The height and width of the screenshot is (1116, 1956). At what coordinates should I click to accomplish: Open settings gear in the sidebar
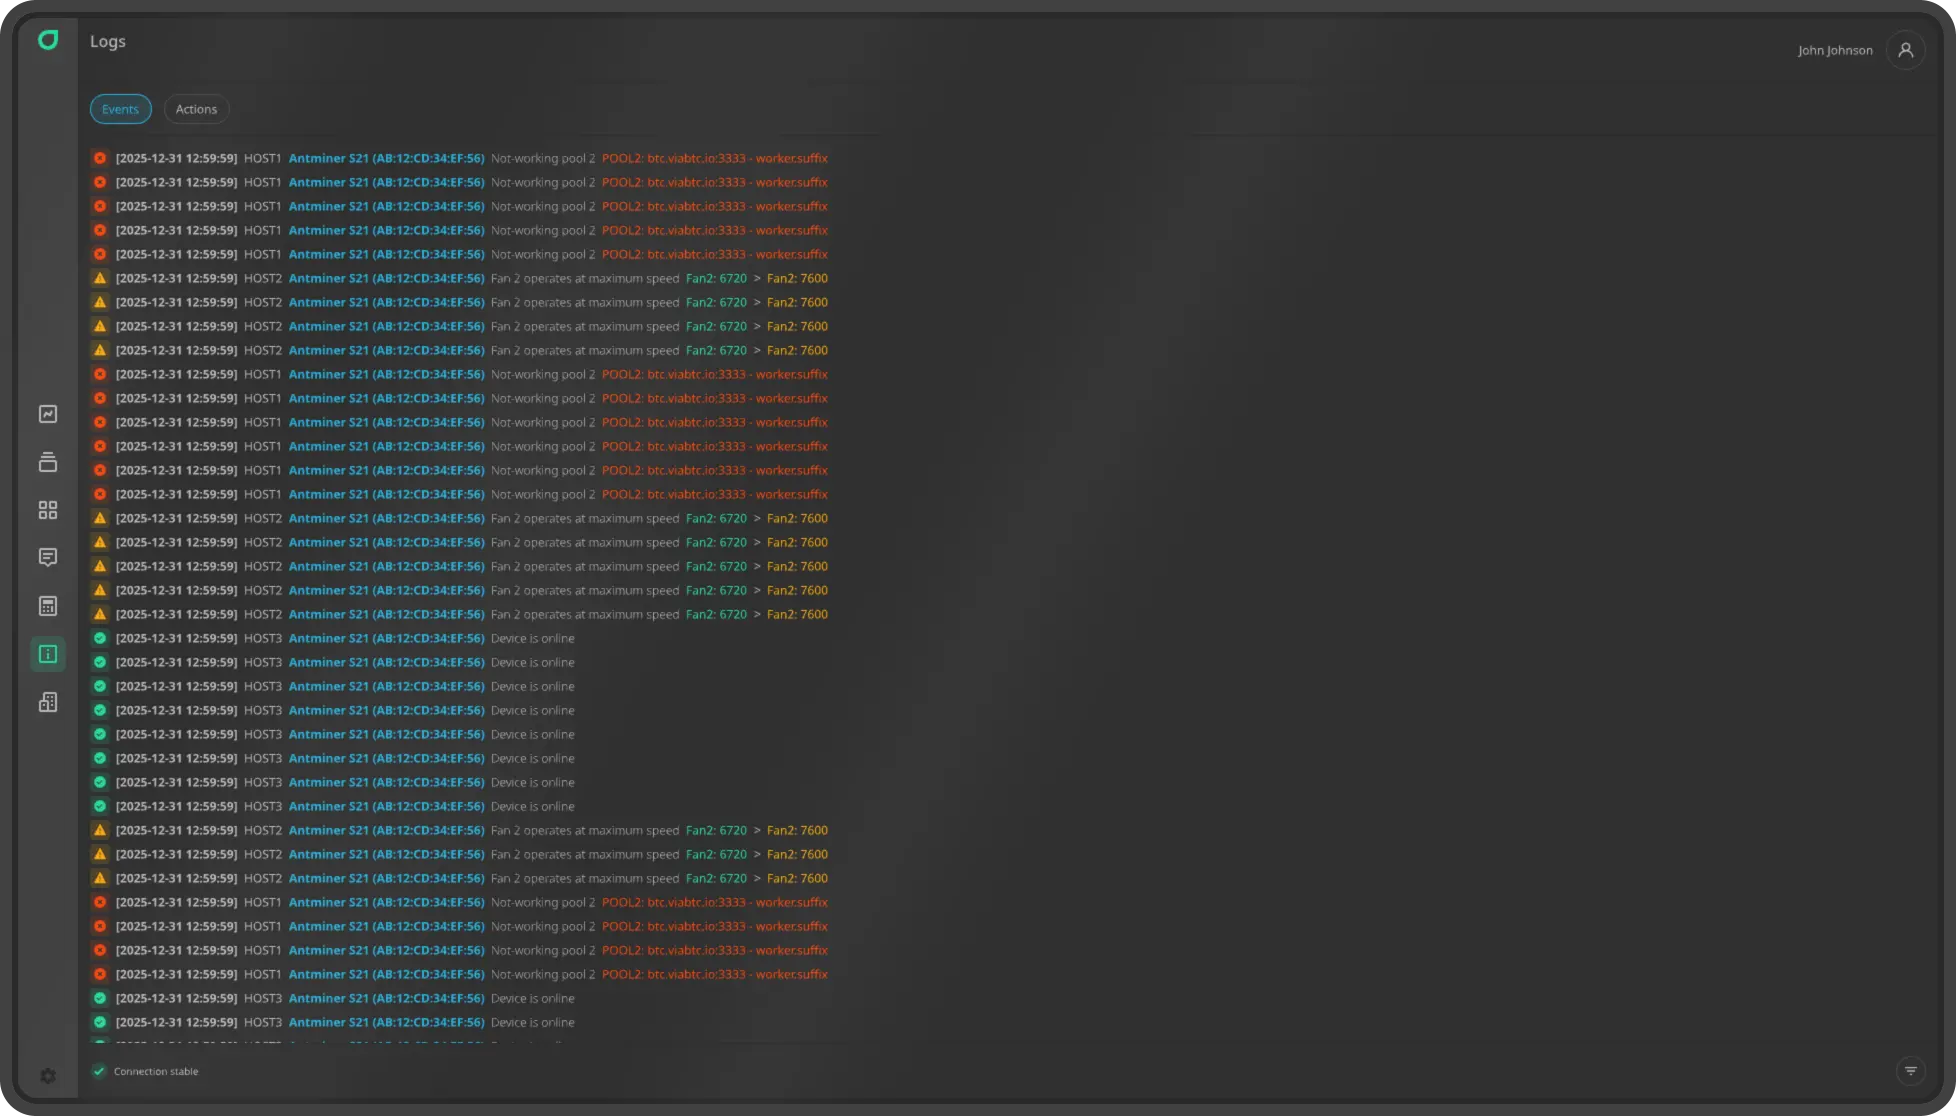pyautogui.click(x=48, y=1076)
